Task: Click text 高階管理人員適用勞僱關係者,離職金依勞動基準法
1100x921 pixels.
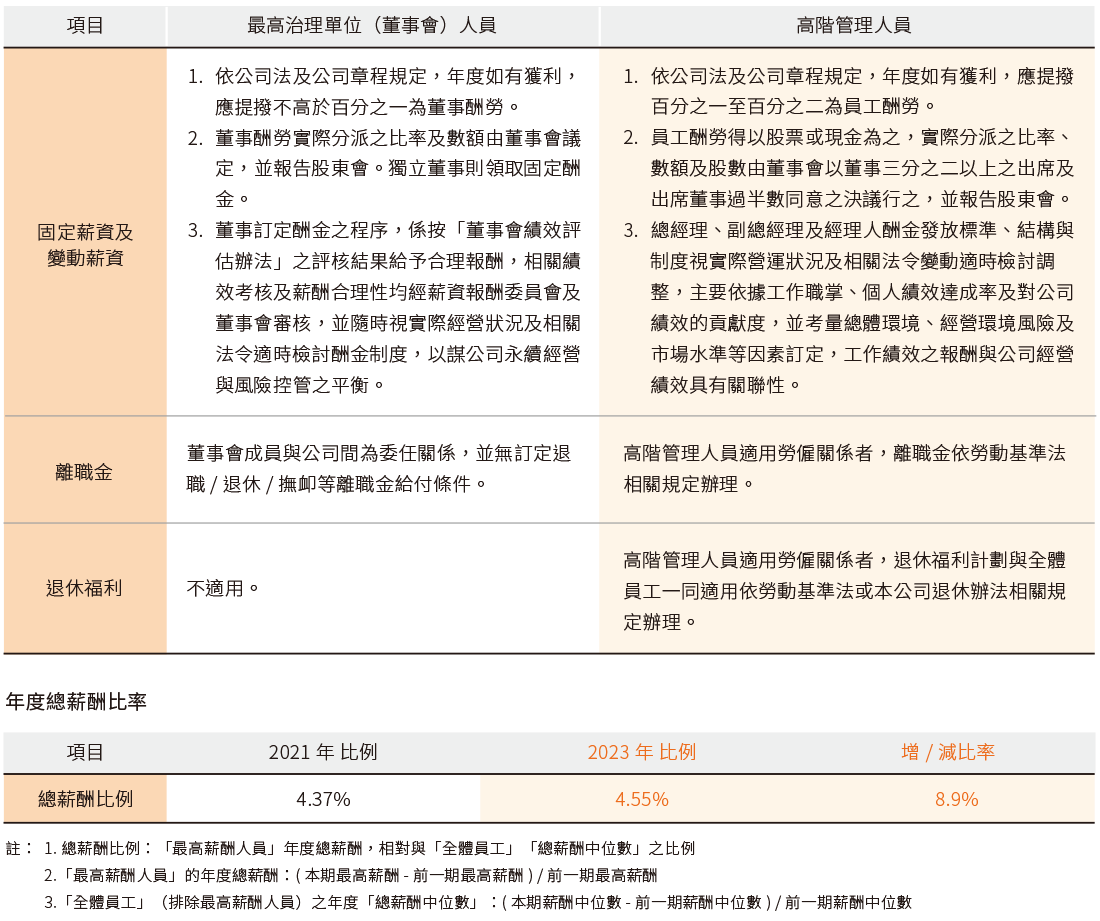Action: (845, 453)
